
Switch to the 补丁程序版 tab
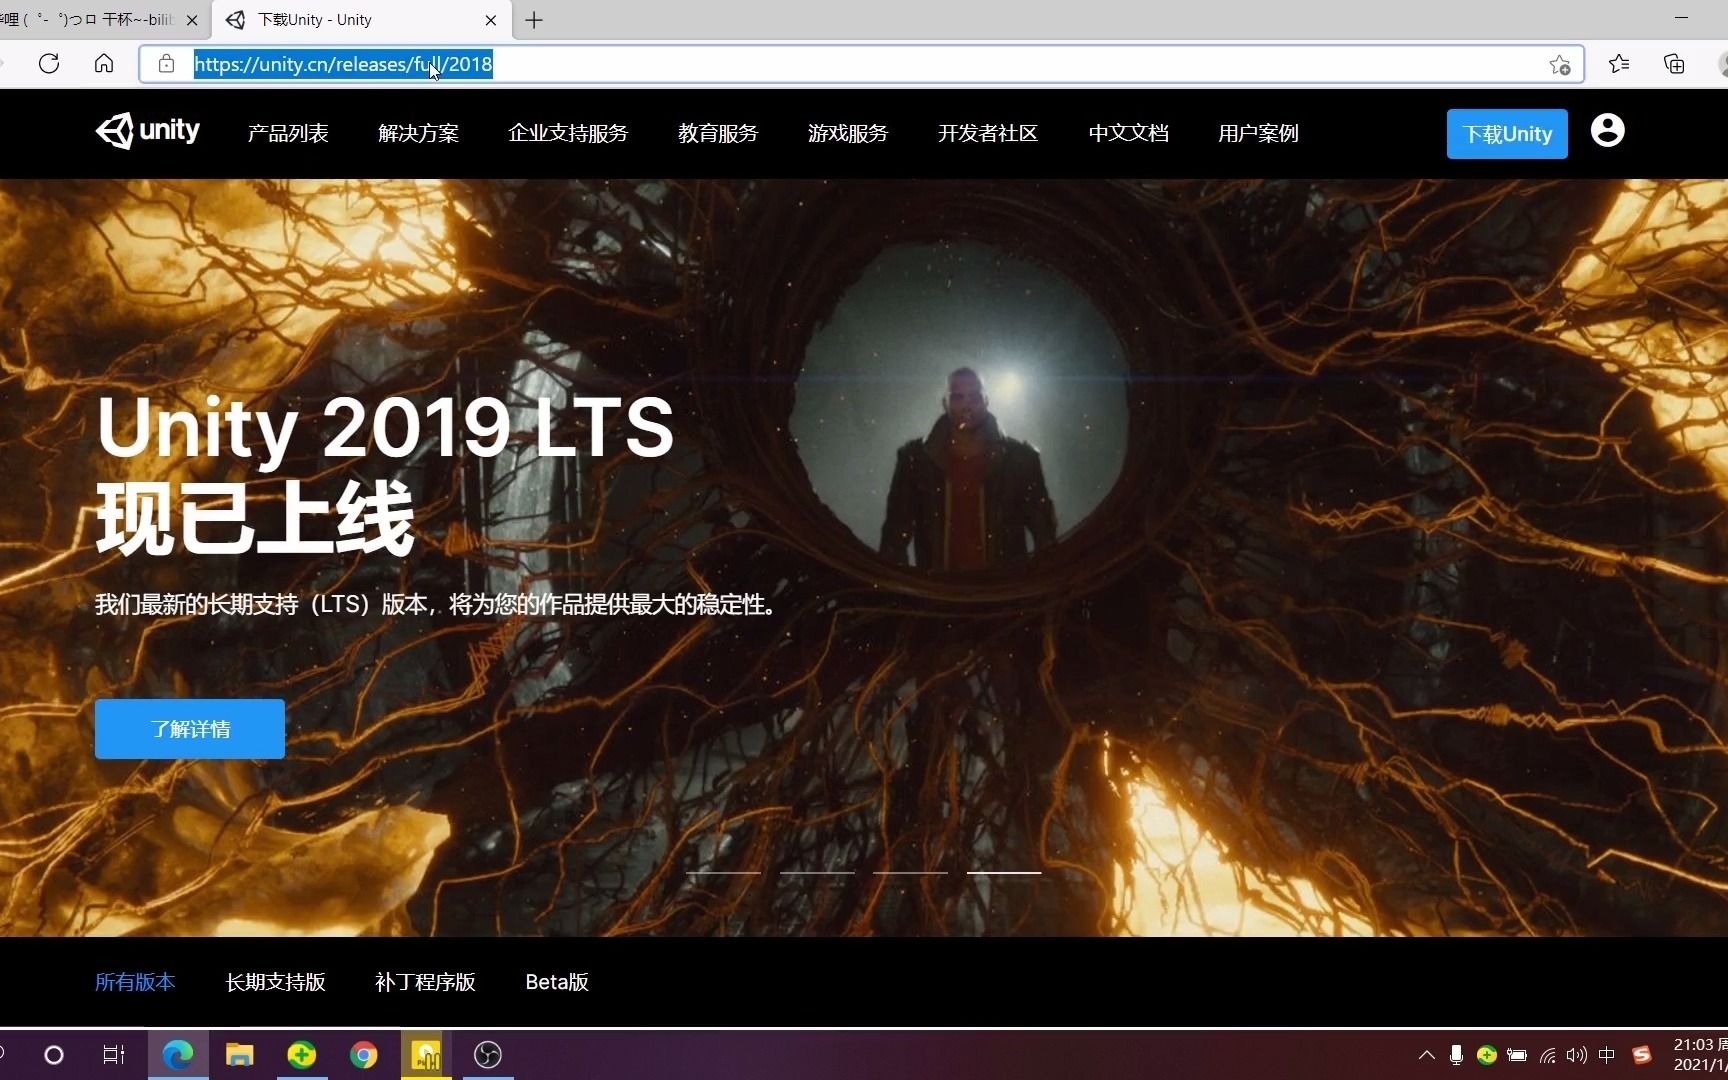point(425,982)
